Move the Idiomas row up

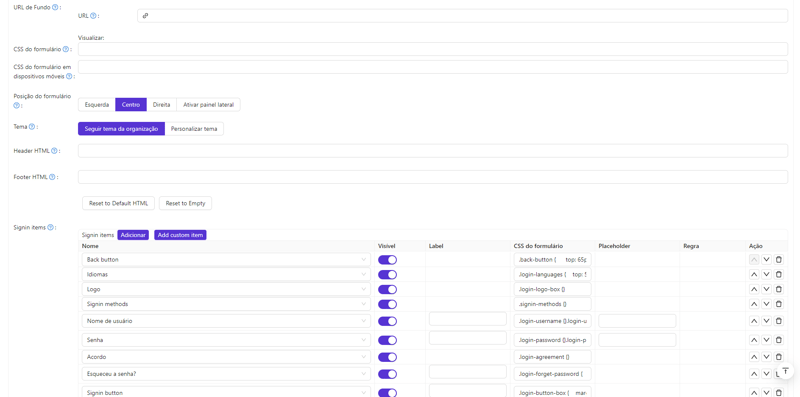(754, 274)
